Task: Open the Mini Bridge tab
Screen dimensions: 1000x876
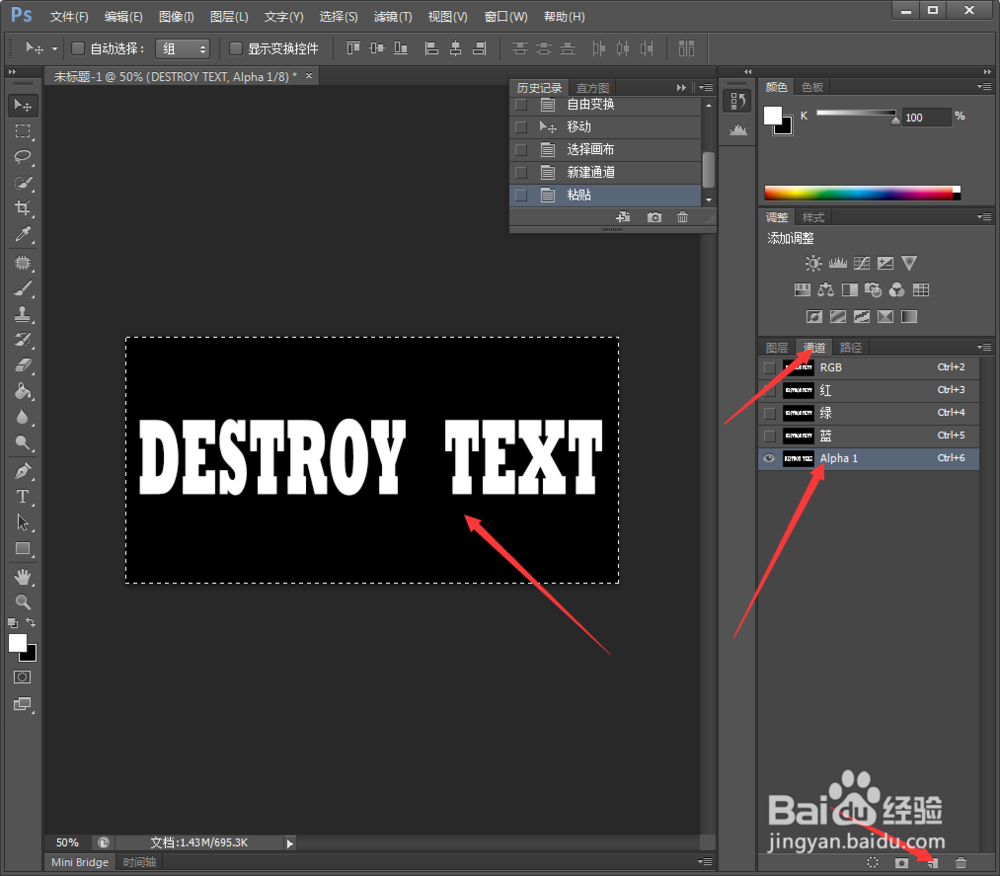Action: pyautogui.click(x=80, y=862)
